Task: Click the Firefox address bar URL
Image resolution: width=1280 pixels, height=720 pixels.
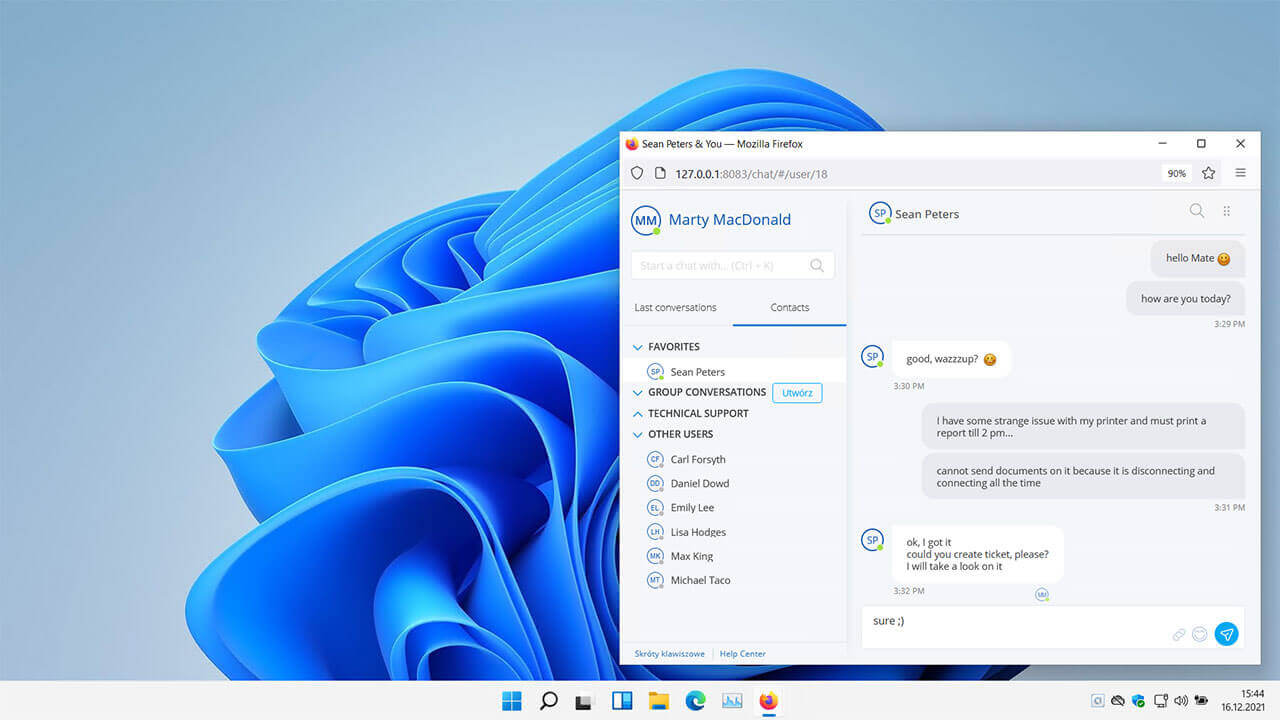Action: coord(751,173)
